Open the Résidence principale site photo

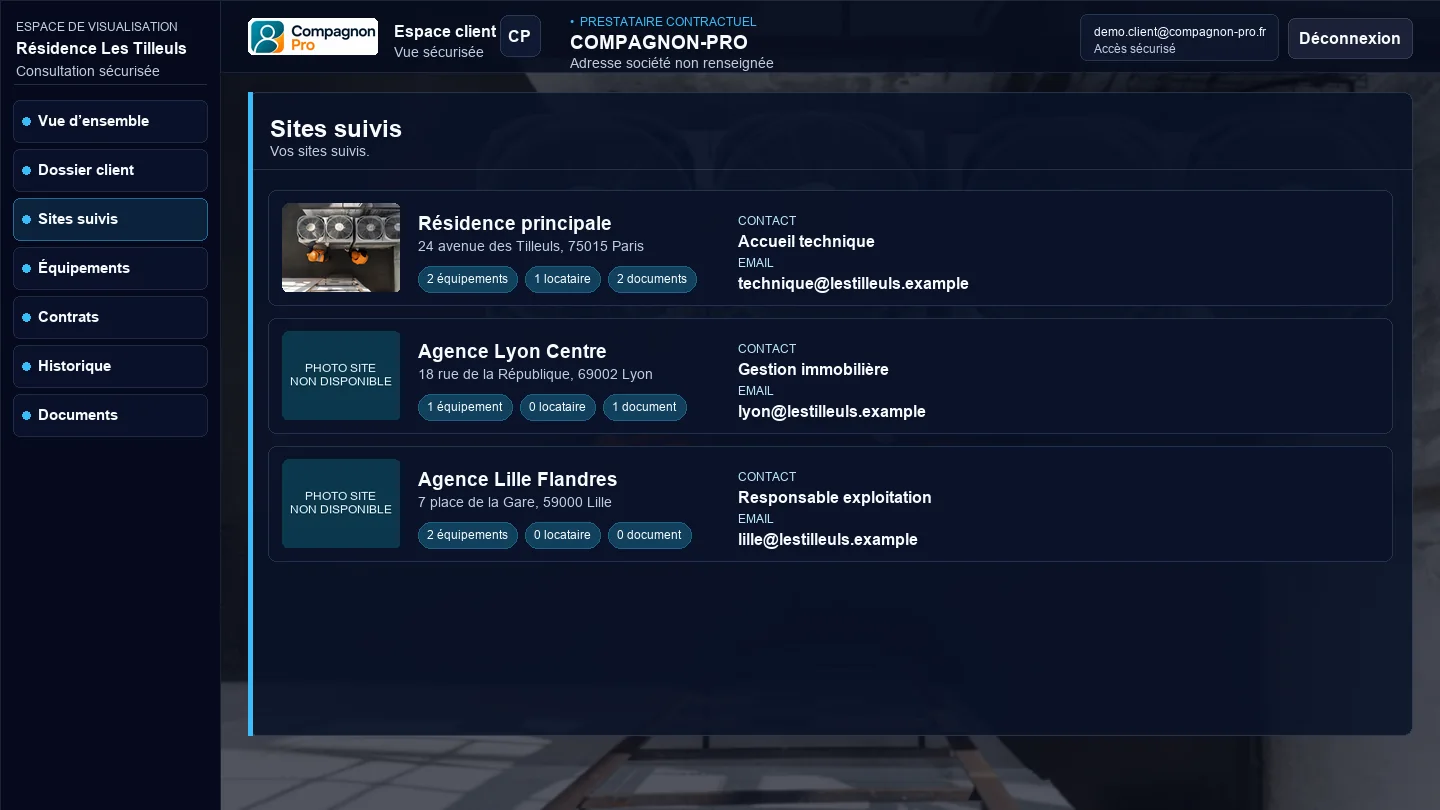coord(341,248)
